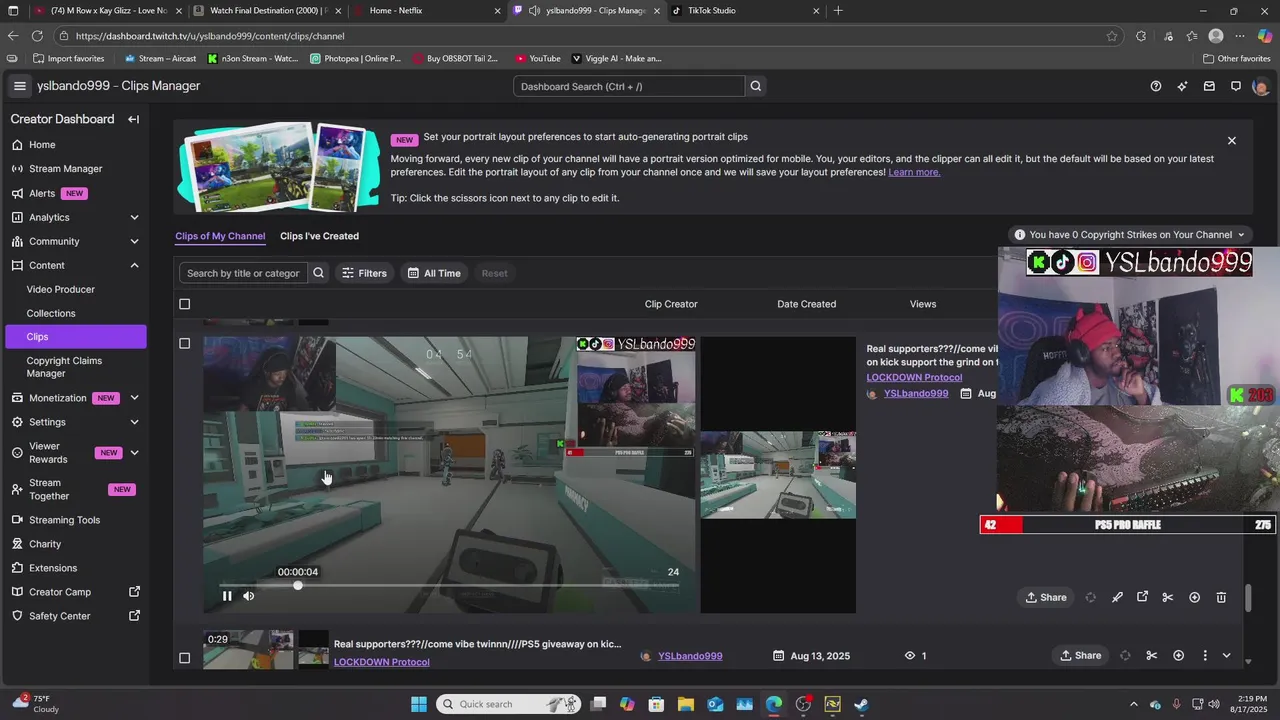Toggle the select-all clips checkbox
Image resolution: width=1280 pixels, height=720 pixels.
point(184,304)
